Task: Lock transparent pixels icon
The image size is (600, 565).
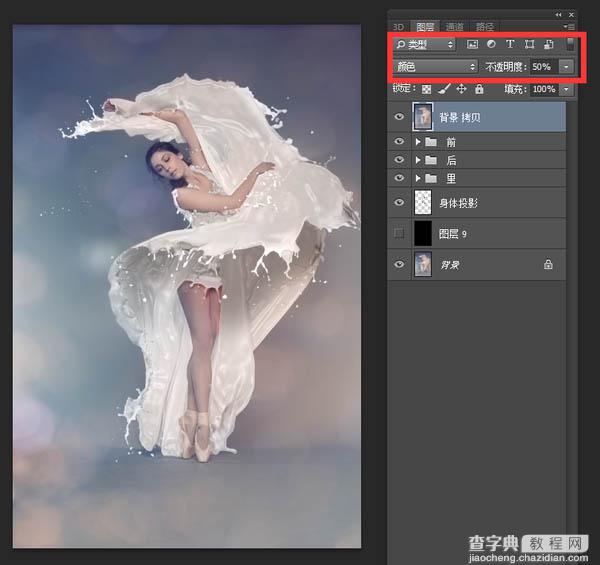Action: (x=426, y=90)
